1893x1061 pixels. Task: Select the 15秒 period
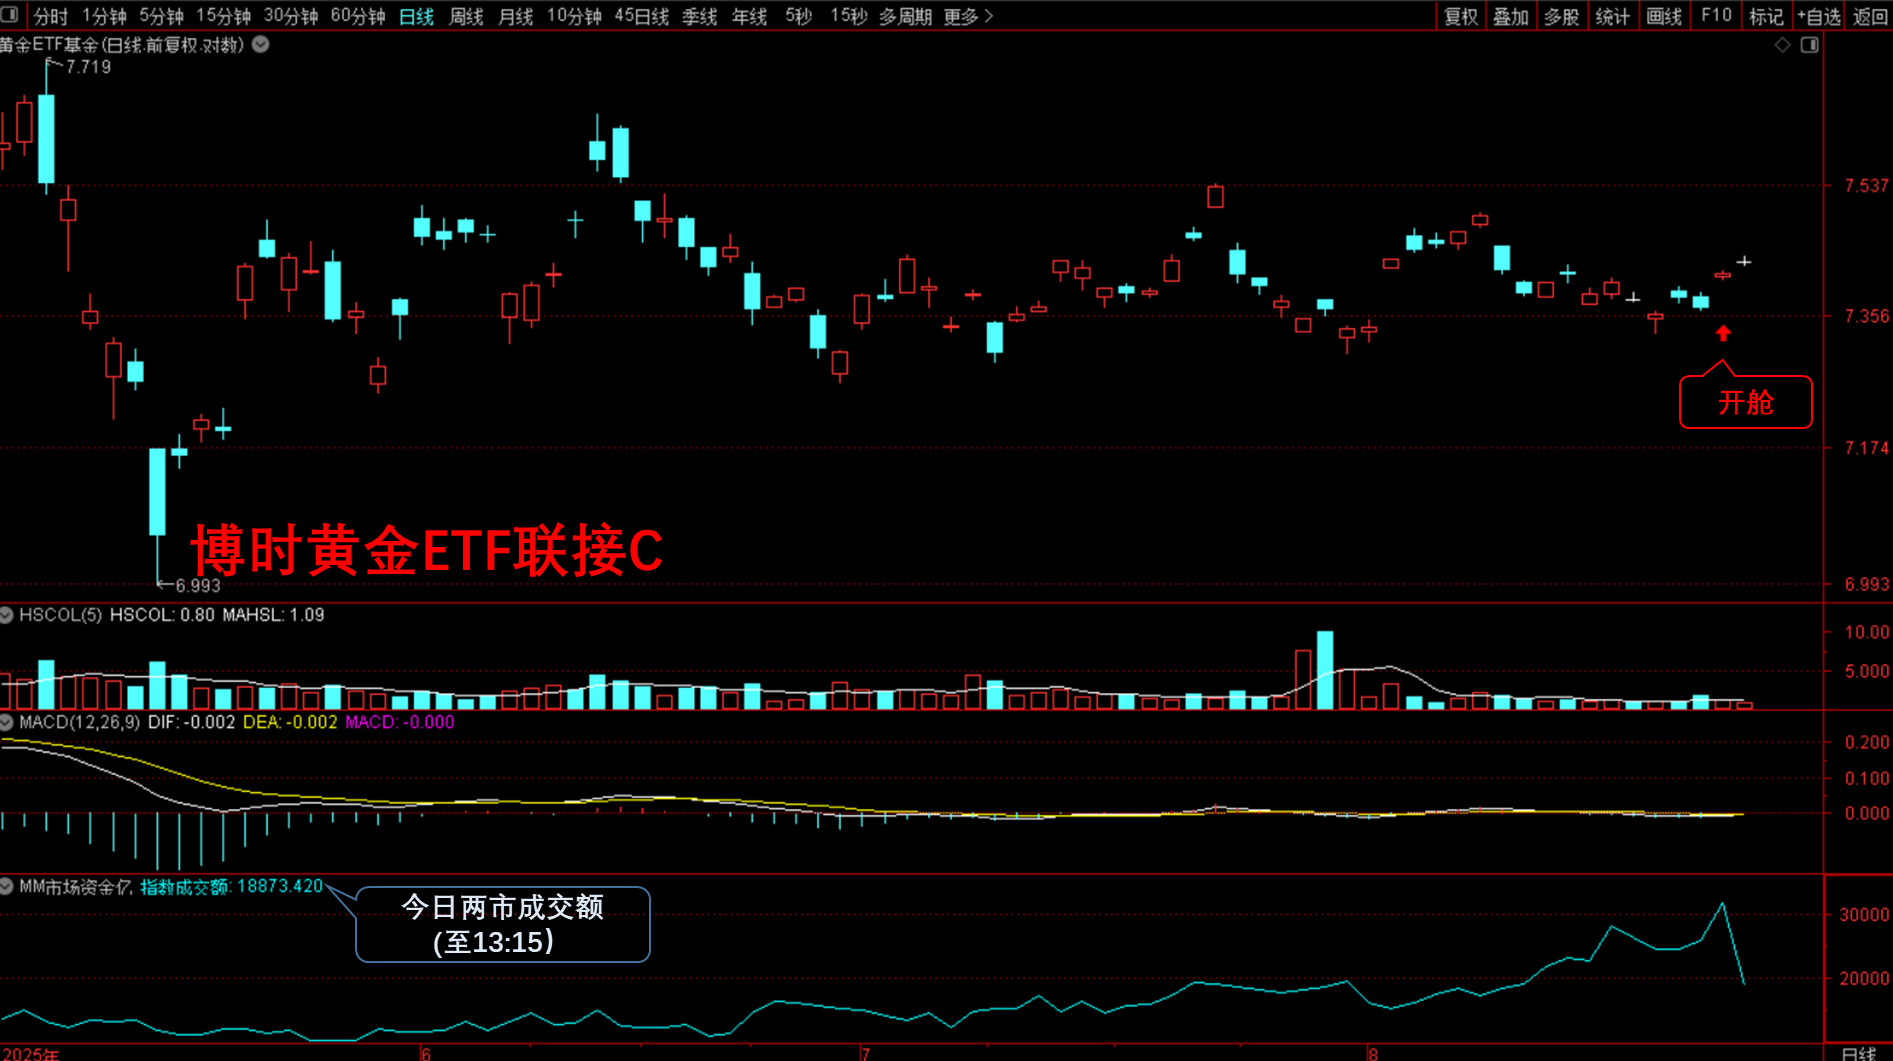849,16
